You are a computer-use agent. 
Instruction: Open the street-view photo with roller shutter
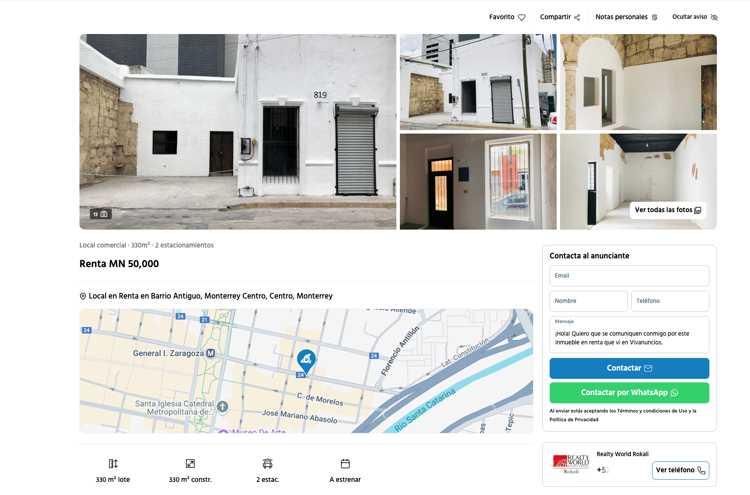coord(478,82)
